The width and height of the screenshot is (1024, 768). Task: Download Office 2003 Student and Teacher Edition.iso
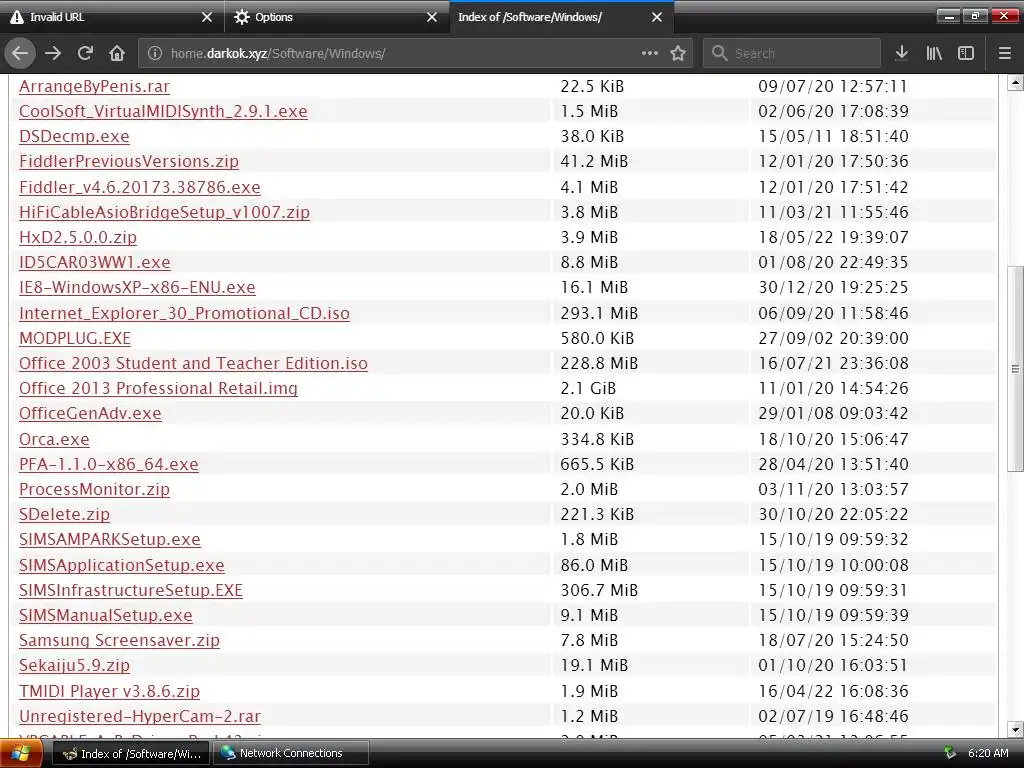pos(193,362)
